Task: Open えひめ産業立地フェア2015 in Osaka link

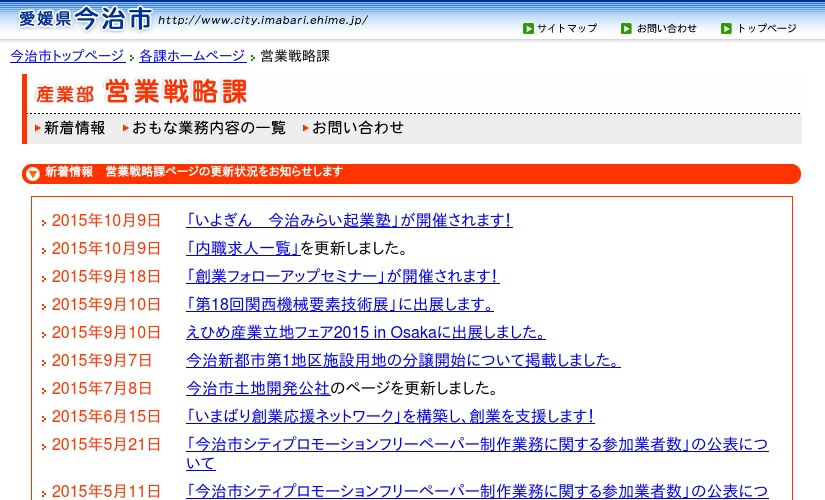Action: coord(366,332)
